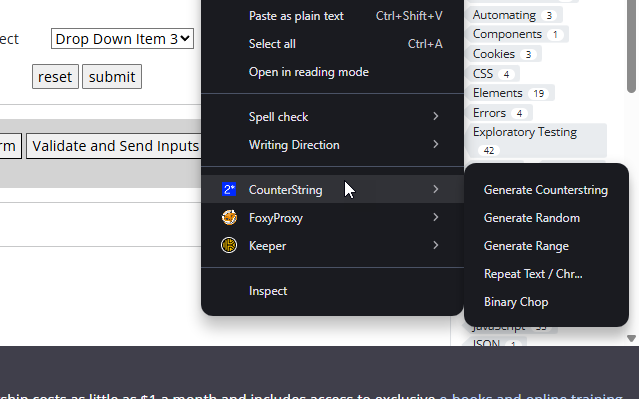
Task: Select Repeat Text / Chr... option
Action: pos(546,274)
